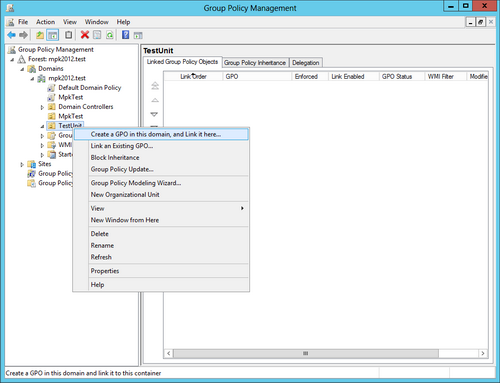Click the Group Policy Management root icon

pos(12,50)
